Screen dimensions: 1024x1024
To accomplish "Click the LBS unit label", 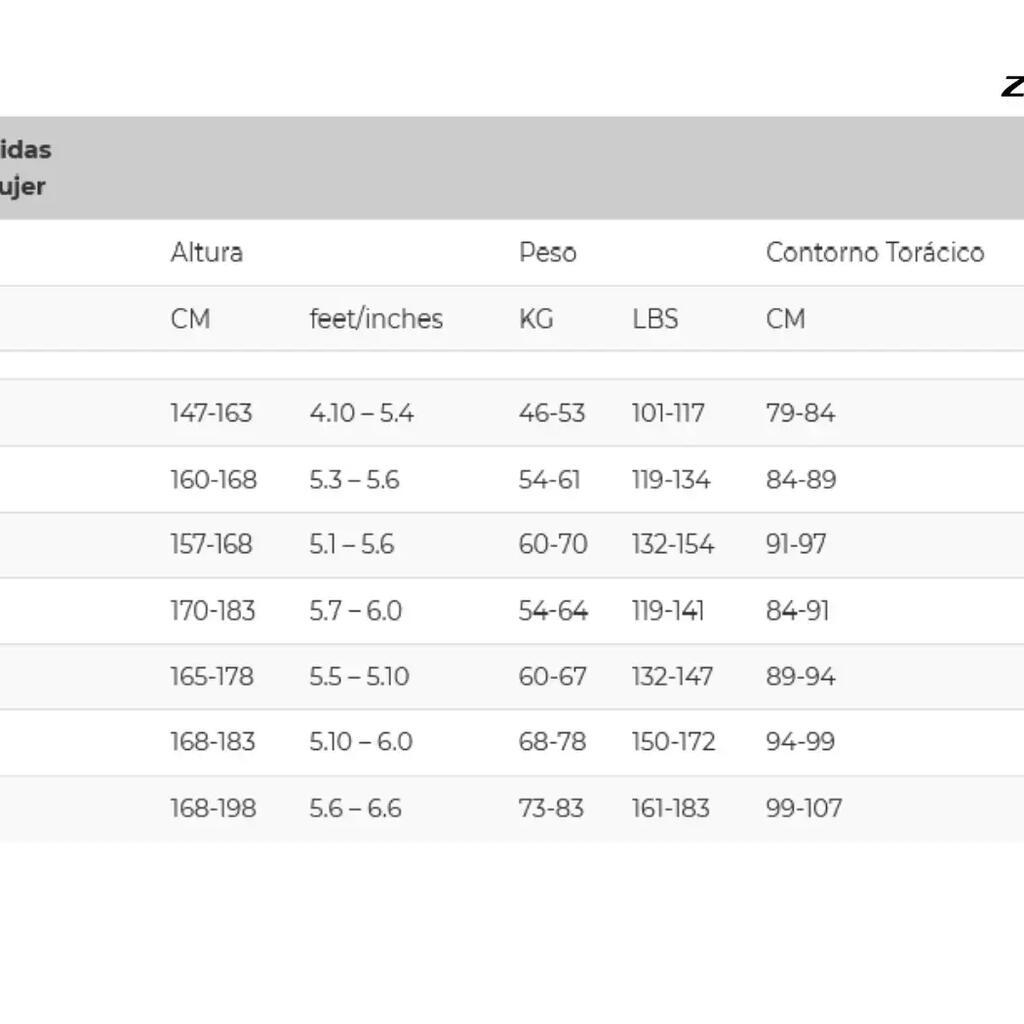I will tap(655, 319).
